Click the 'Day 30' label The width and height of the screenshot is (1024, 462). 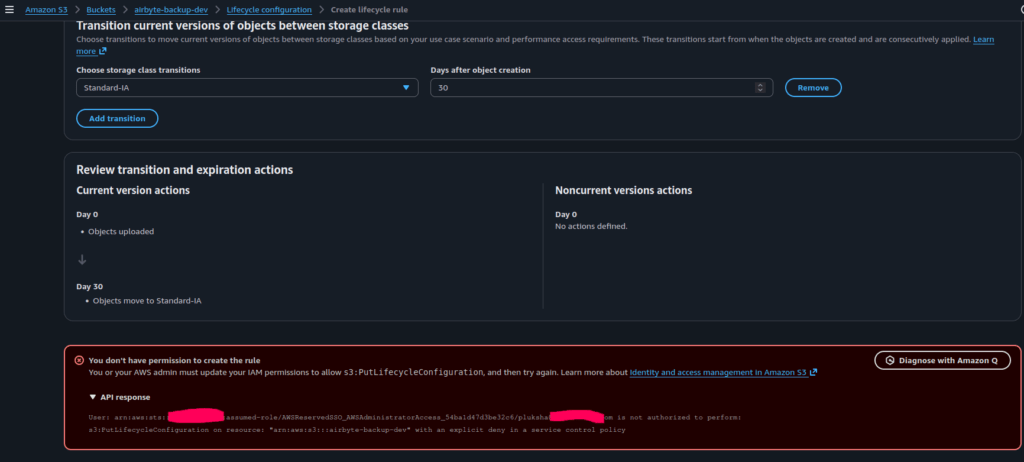(89, 286)
